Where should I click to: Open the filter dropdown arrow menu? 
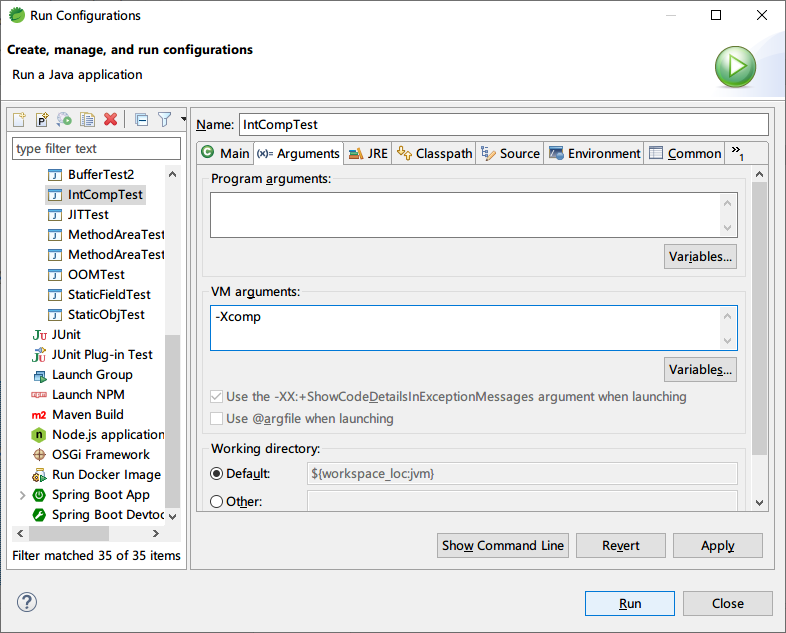[x=183, y=120]
